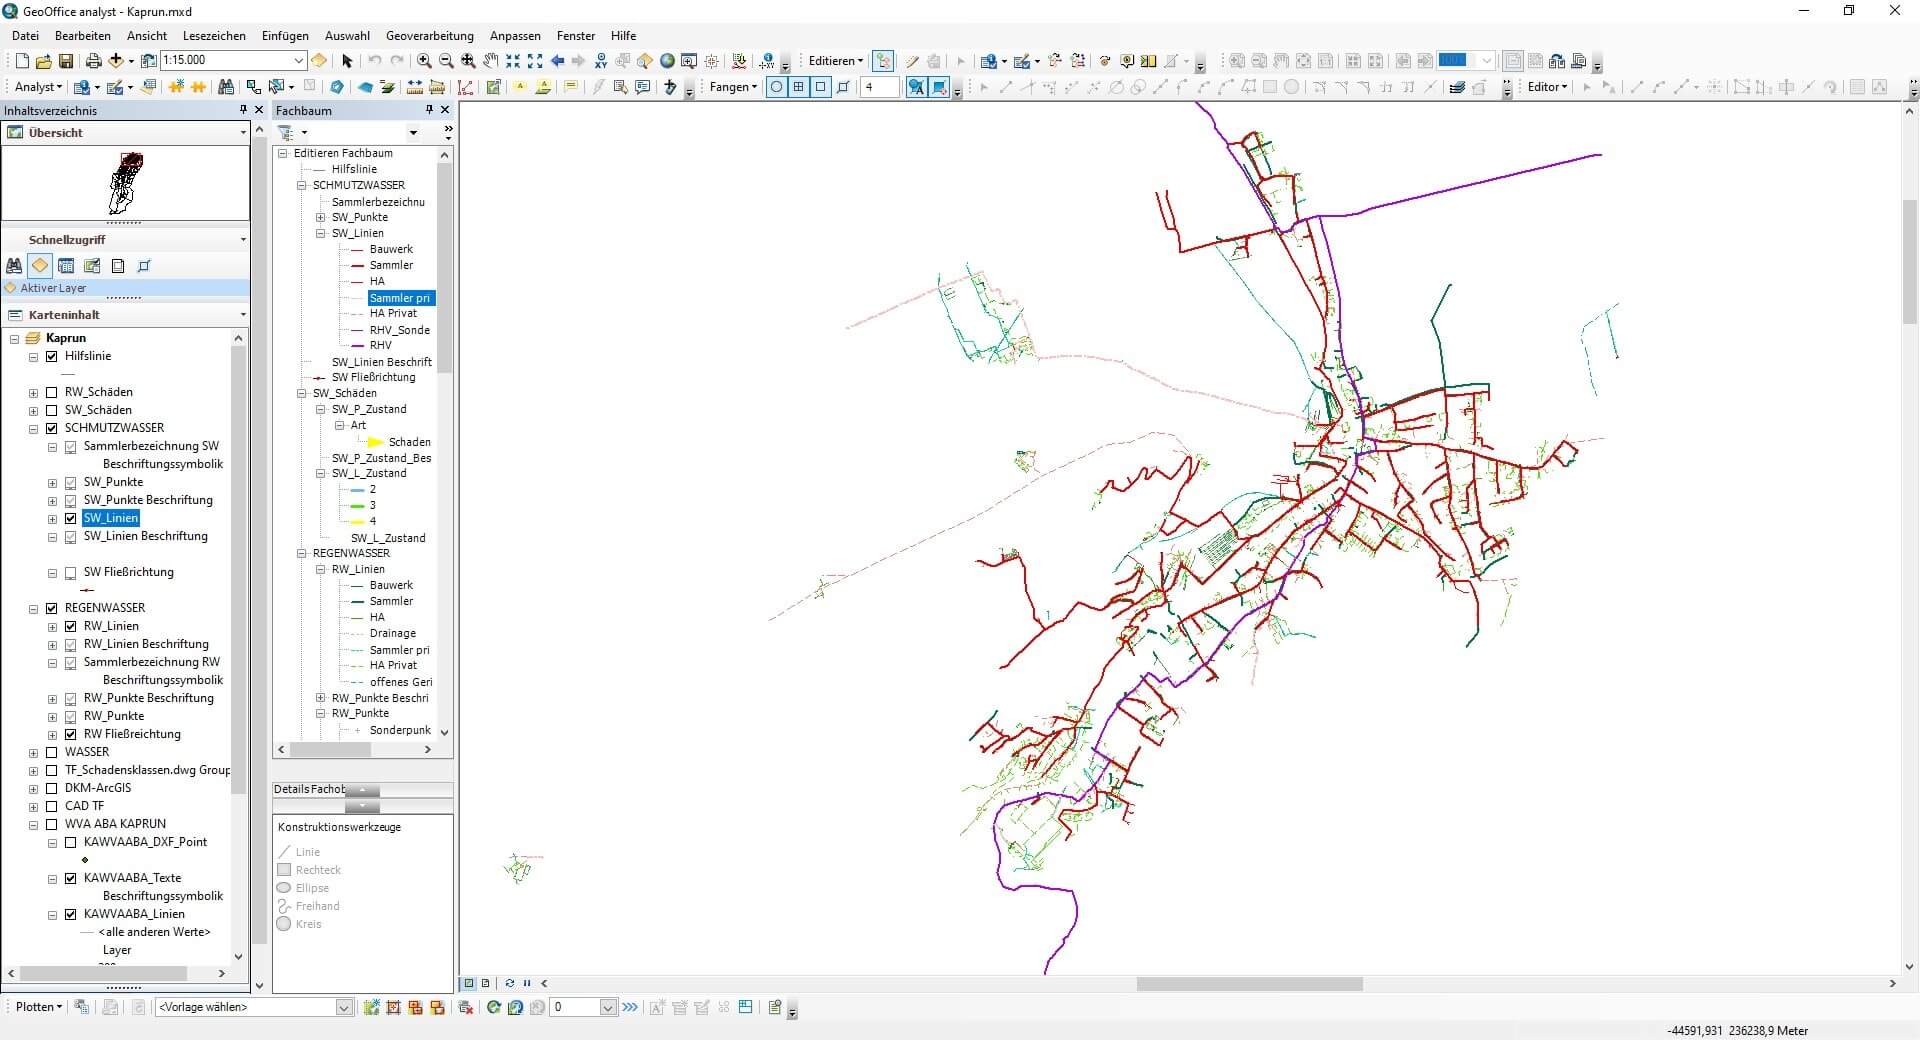Click the binoculars icon in Schnellzugriff
The image size is (1920, 1040).
(x=14, y=266)
